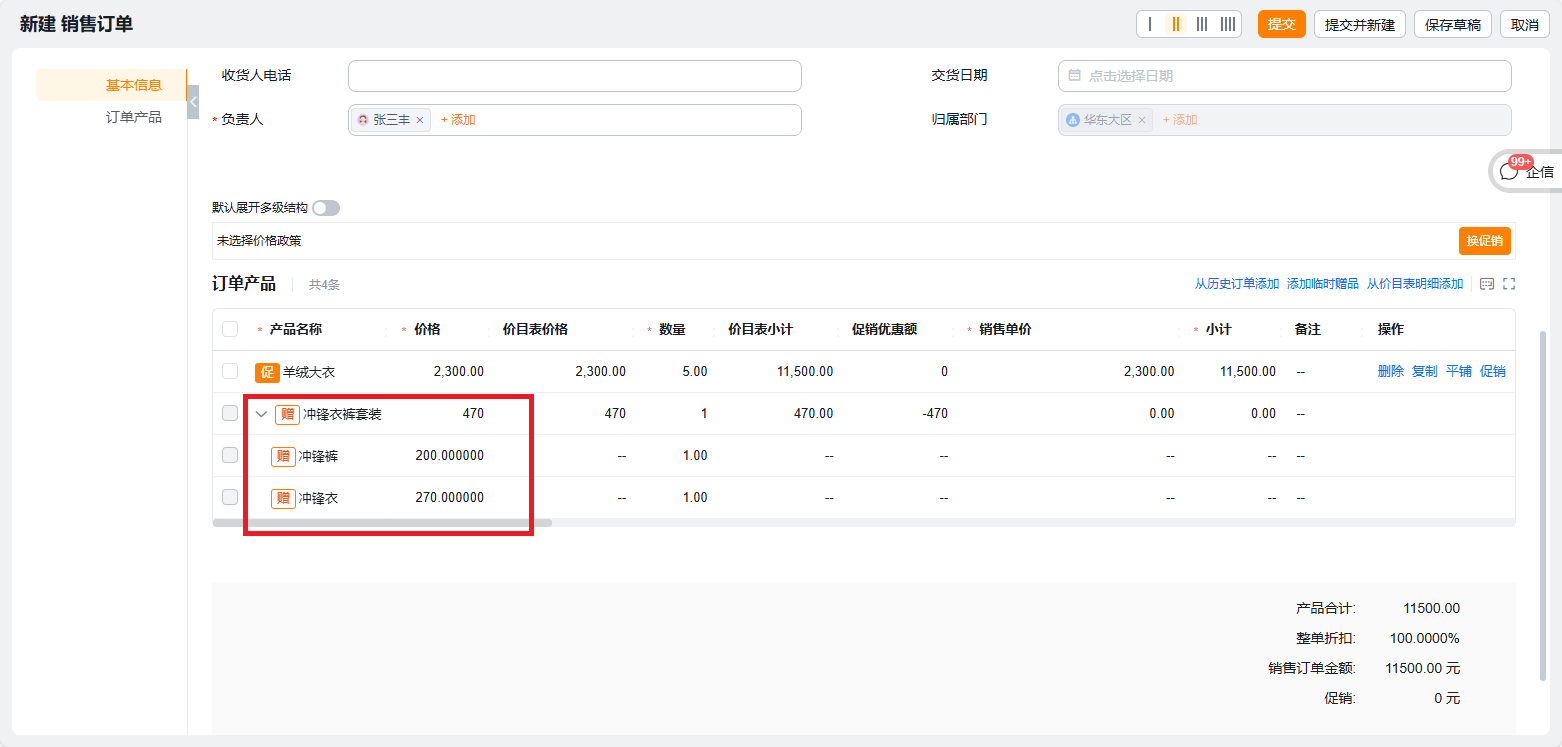The image size is (1562, 747).
Task: Check the 冲锋裤 row checkbox
Action: click(230, 455)
